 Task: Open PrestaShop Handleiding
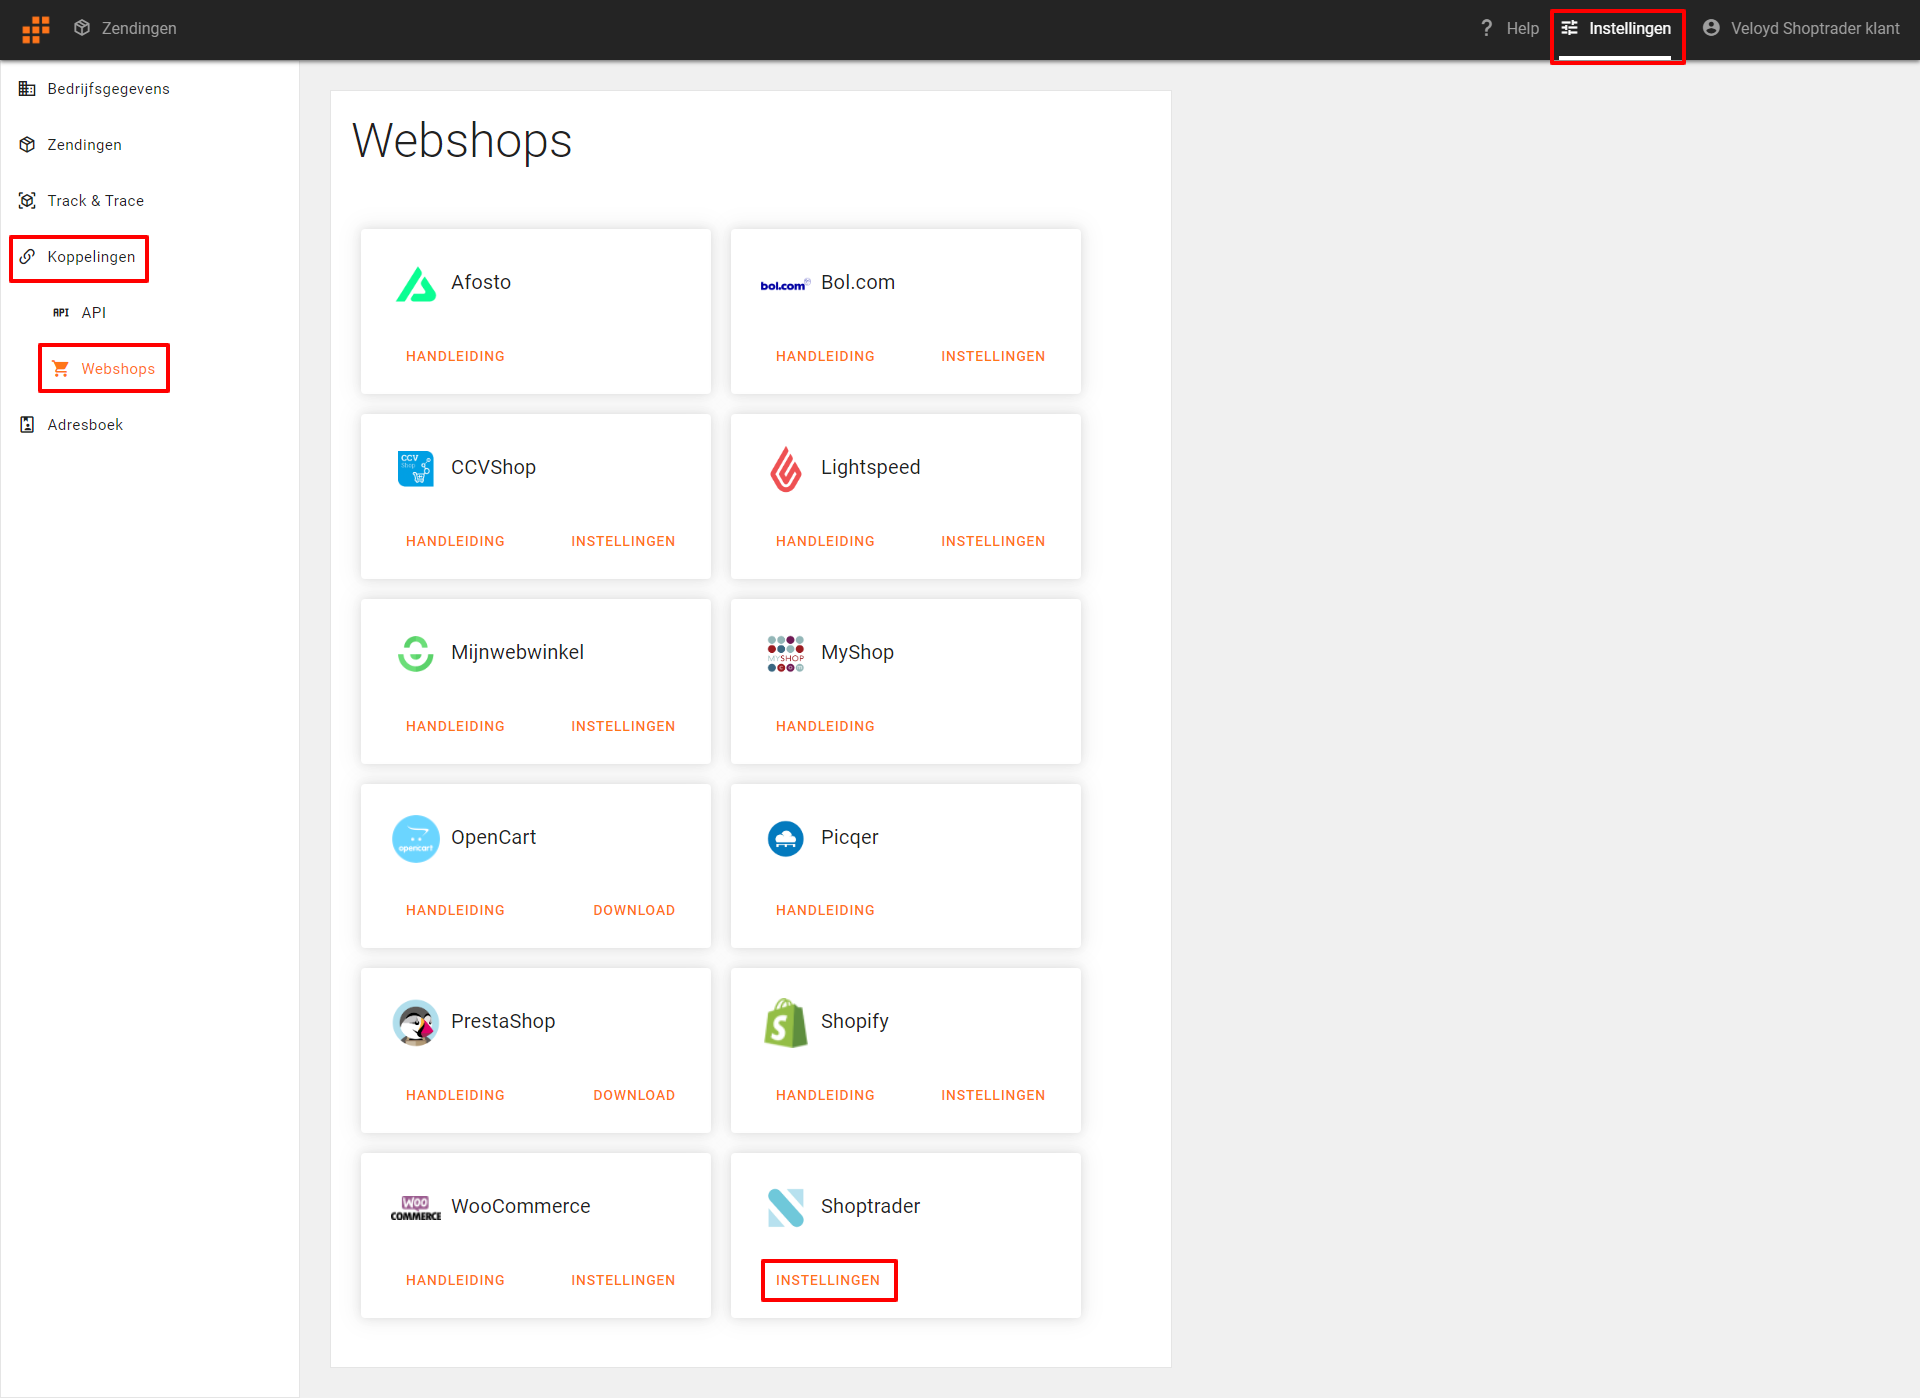click(x=455, y=1095)
